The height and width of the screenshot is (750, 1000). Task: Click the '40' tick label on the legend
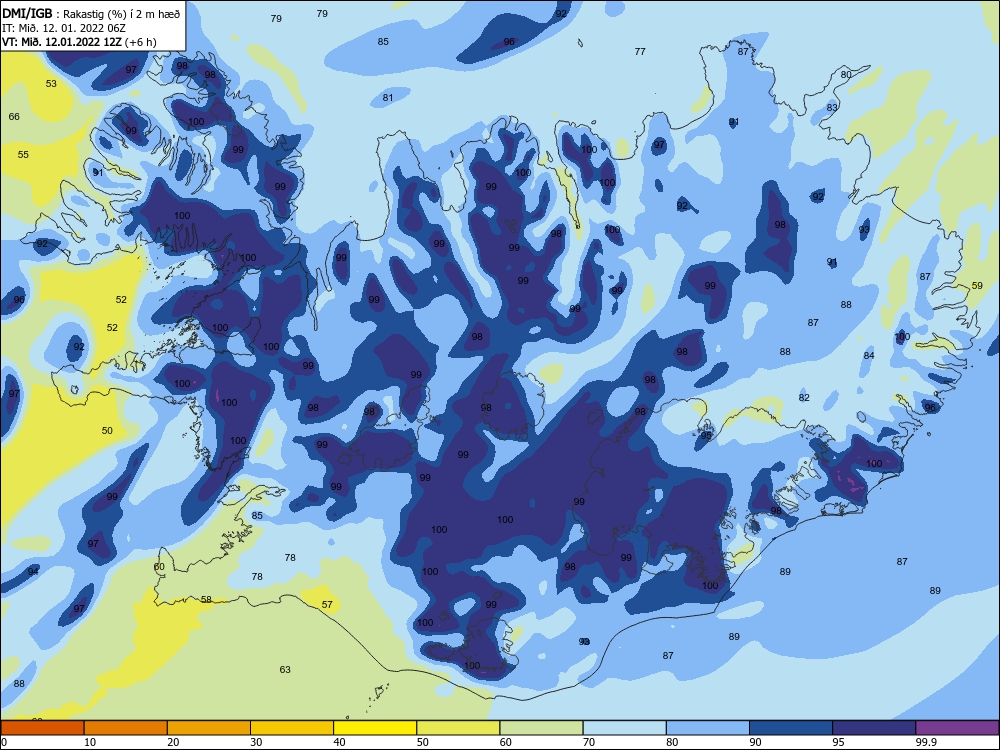pos(339,742)
